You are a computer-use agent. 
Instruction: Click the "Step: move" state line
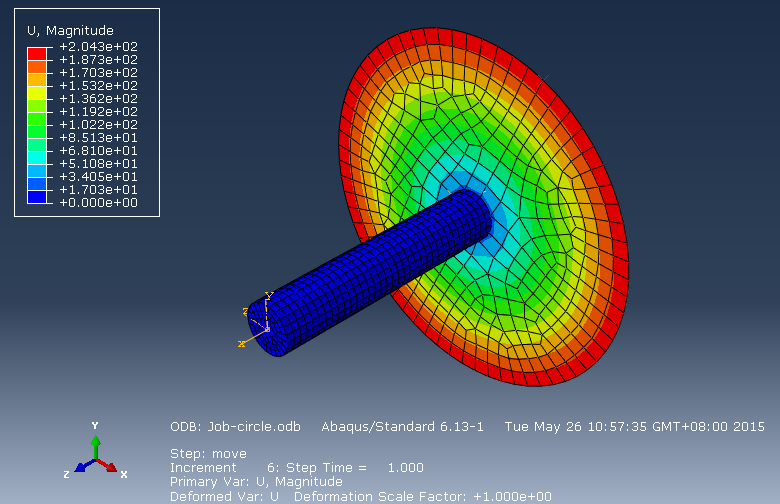point(208,454)
